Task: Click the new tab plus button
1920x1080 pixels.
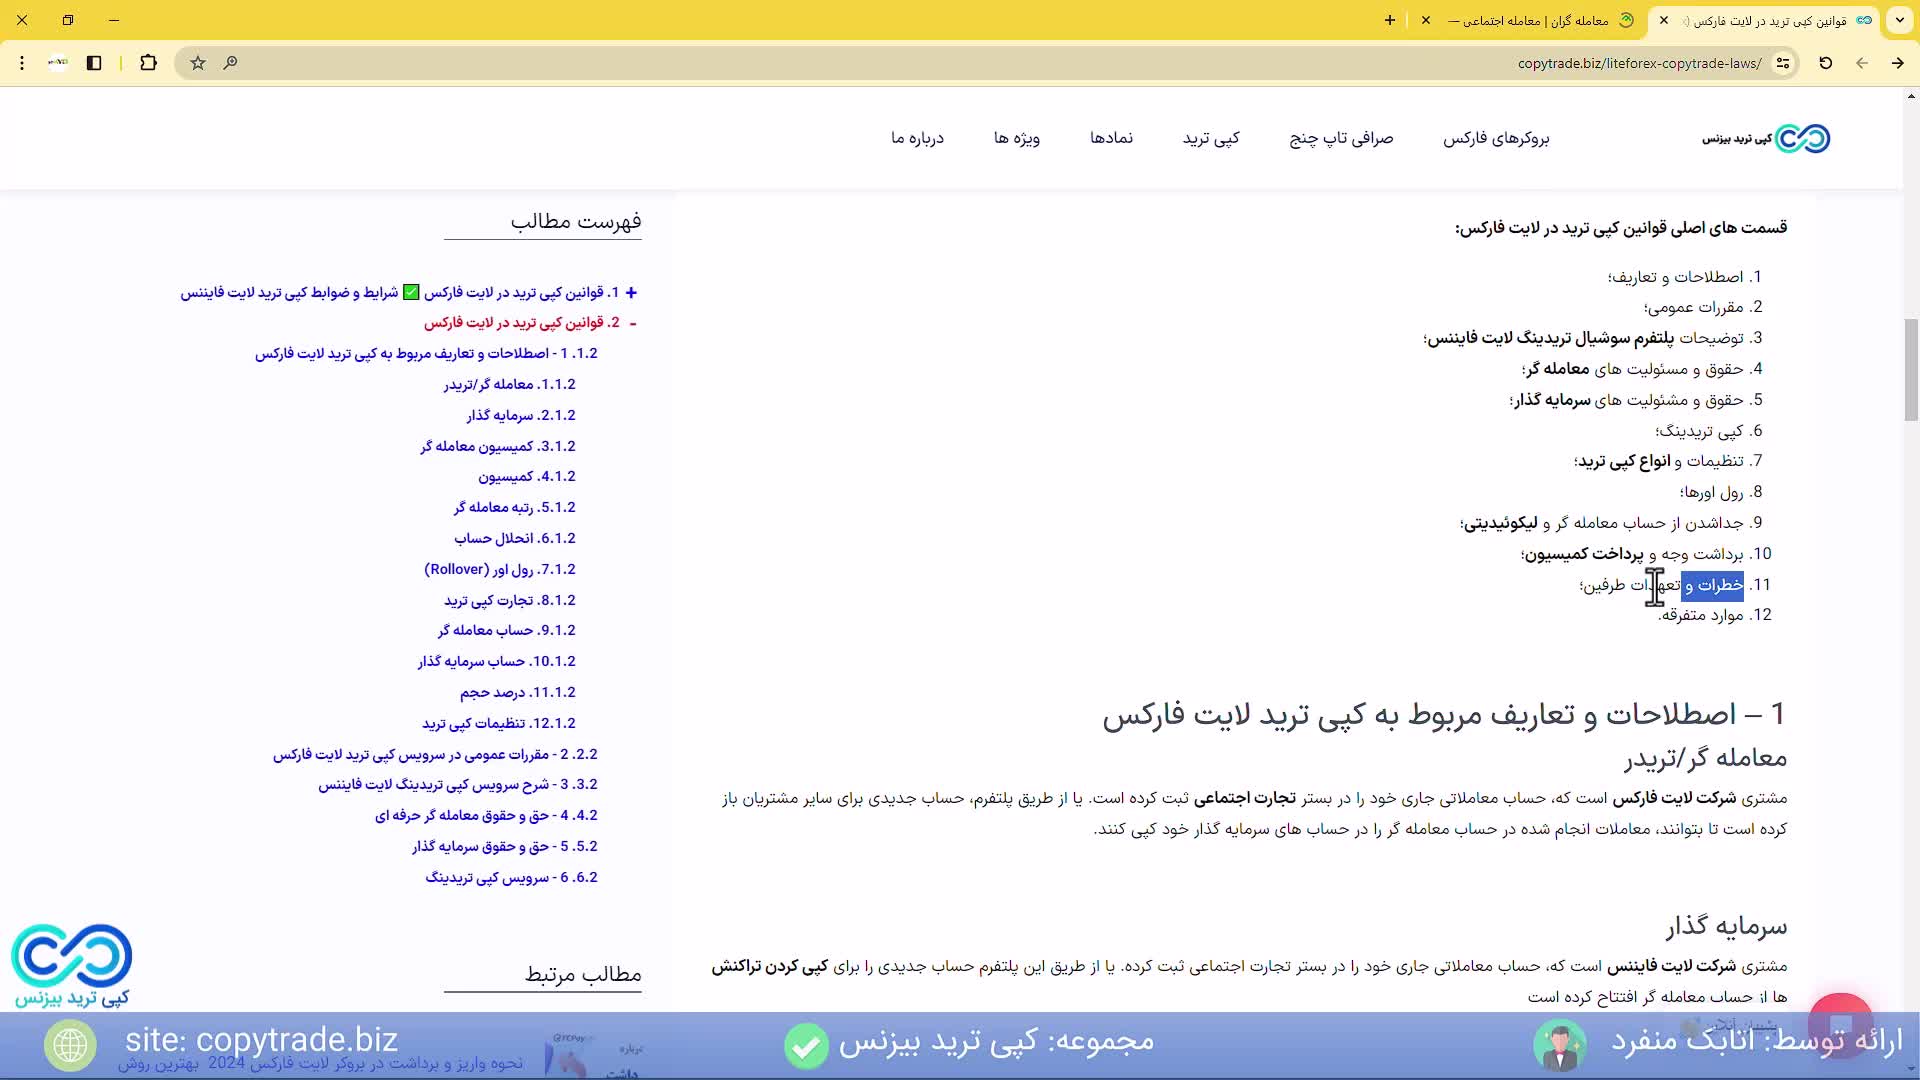Action: coord(1389,20)
